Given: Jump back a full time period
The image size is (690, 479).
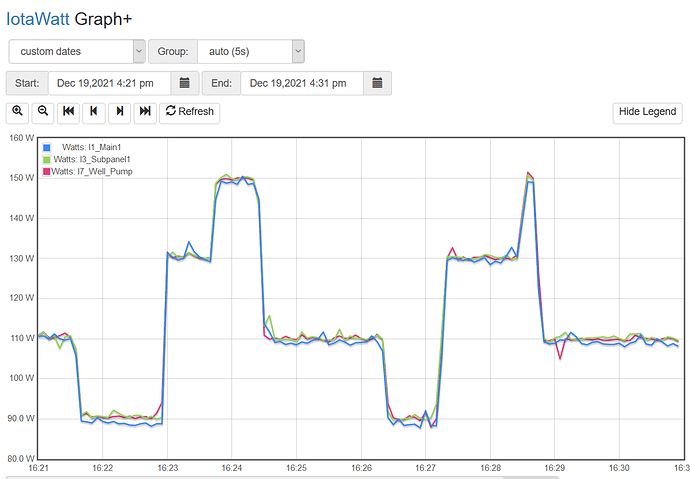Looking at the screenshot, I should [68, 113].
